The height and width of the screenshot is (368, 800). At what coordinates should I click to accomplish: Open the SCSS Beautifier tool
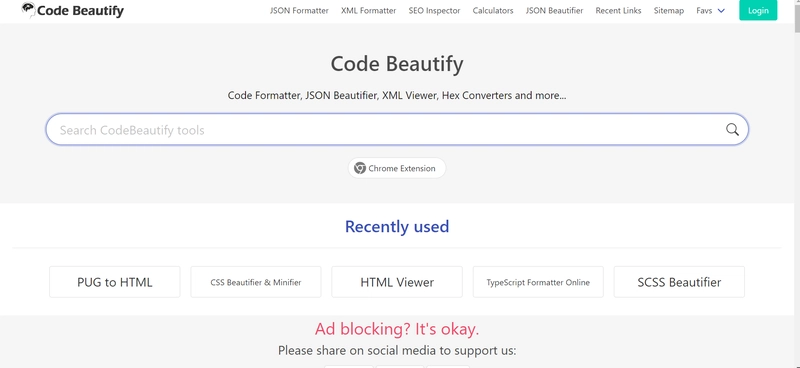pos(679,282)
